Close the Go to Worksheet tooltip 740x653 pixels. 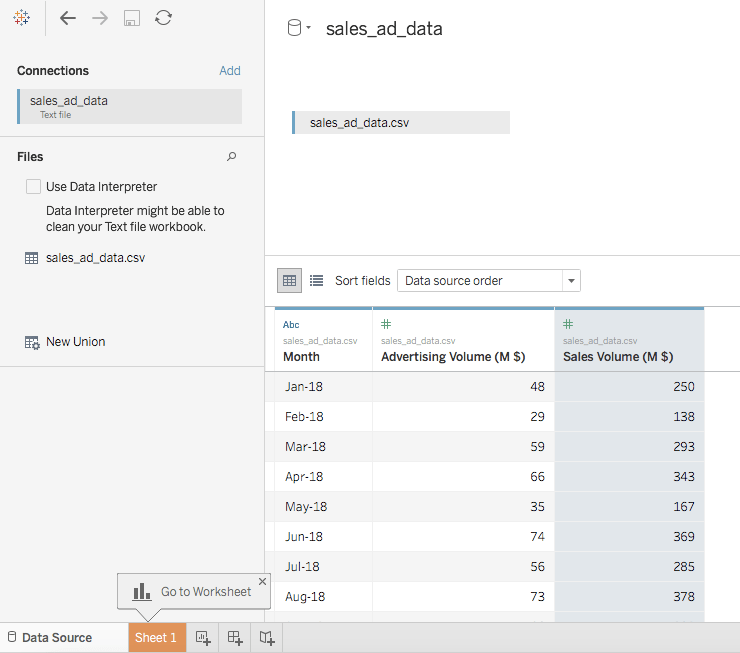[x=262, y=581]
